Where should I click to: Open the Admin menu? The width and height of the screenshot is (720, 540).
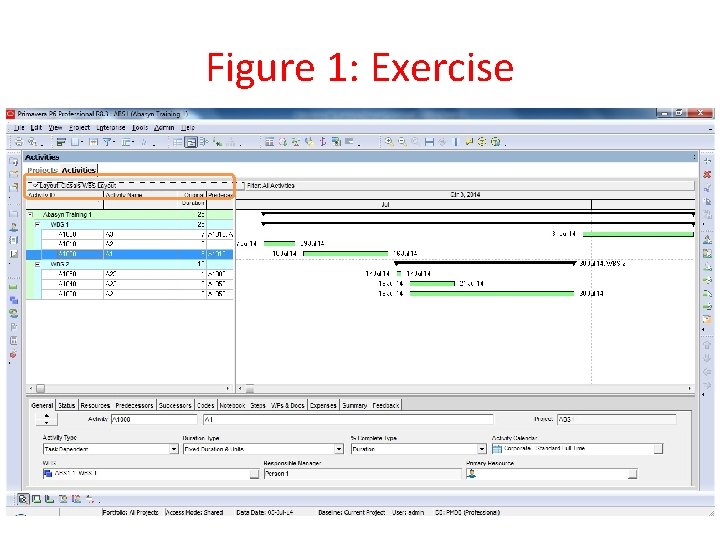163,128
